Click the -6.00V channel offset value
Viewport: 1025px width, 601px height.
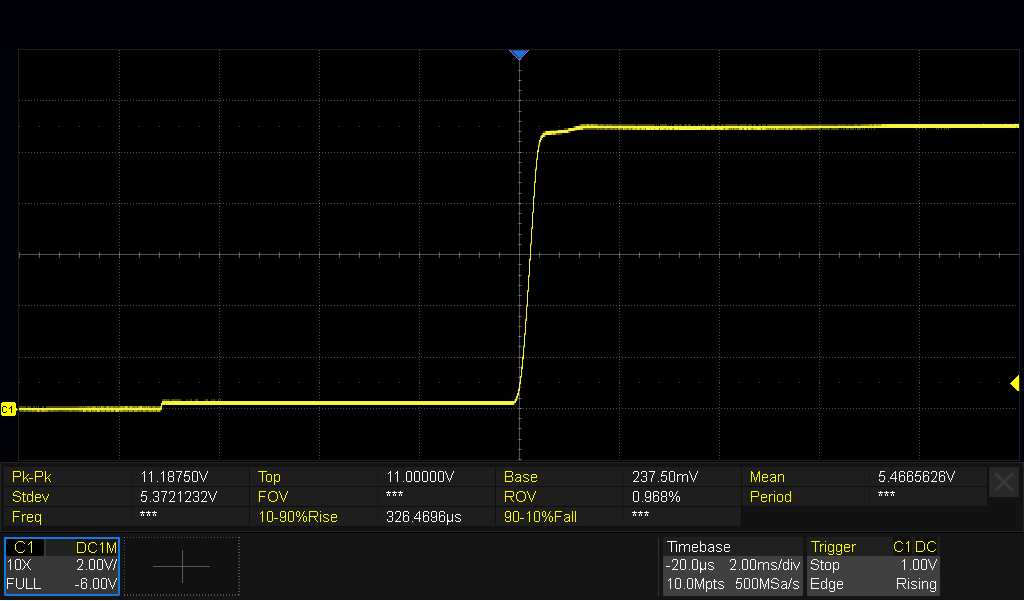(95, 584)
